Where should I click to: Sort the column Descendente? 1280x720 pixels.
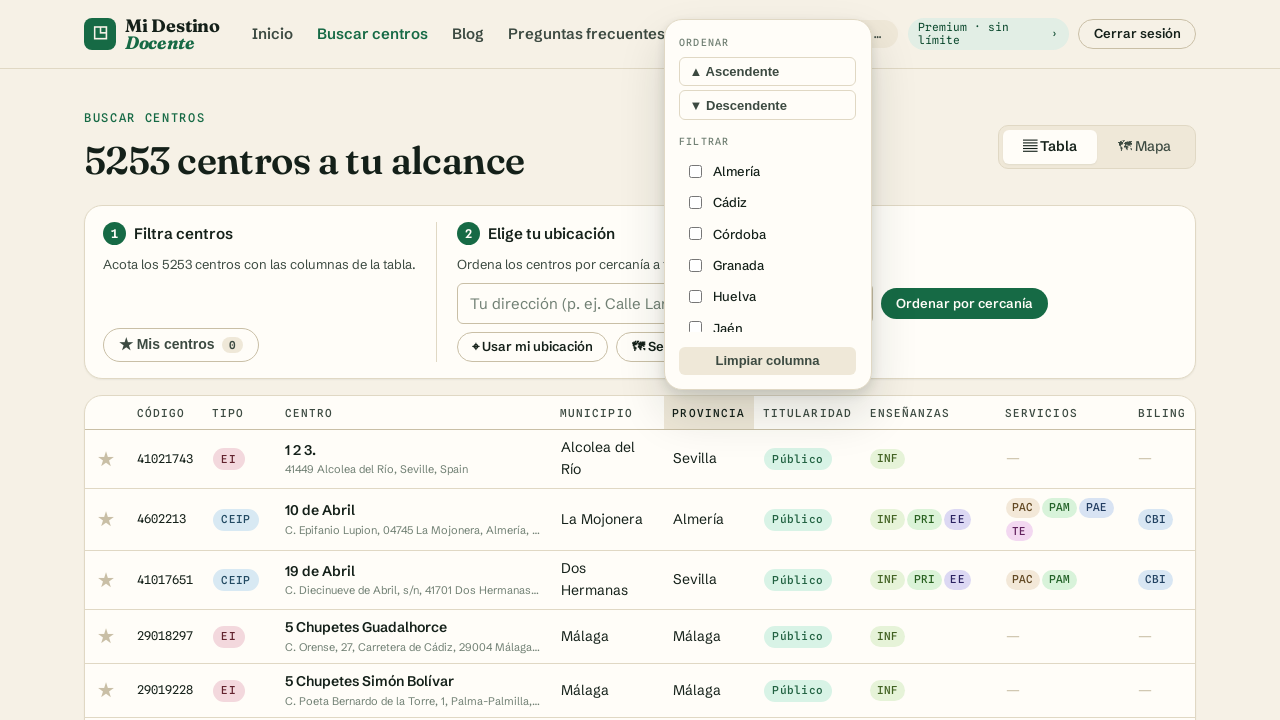[767, 105]
